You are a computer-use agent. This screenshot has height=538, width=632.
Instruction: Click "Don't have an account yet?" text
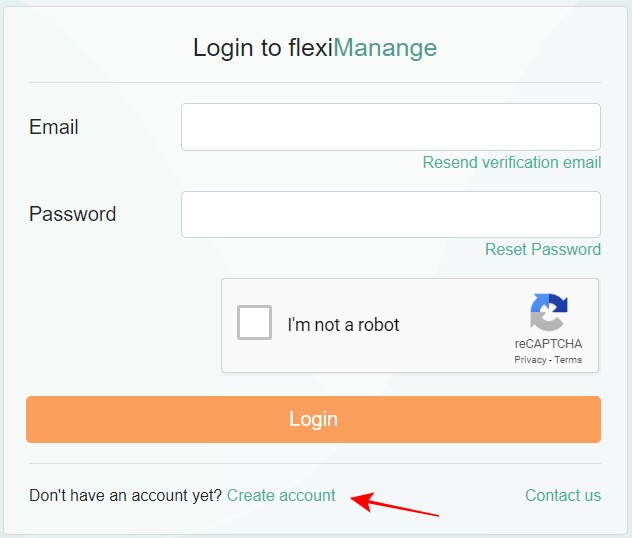(125, 495)
